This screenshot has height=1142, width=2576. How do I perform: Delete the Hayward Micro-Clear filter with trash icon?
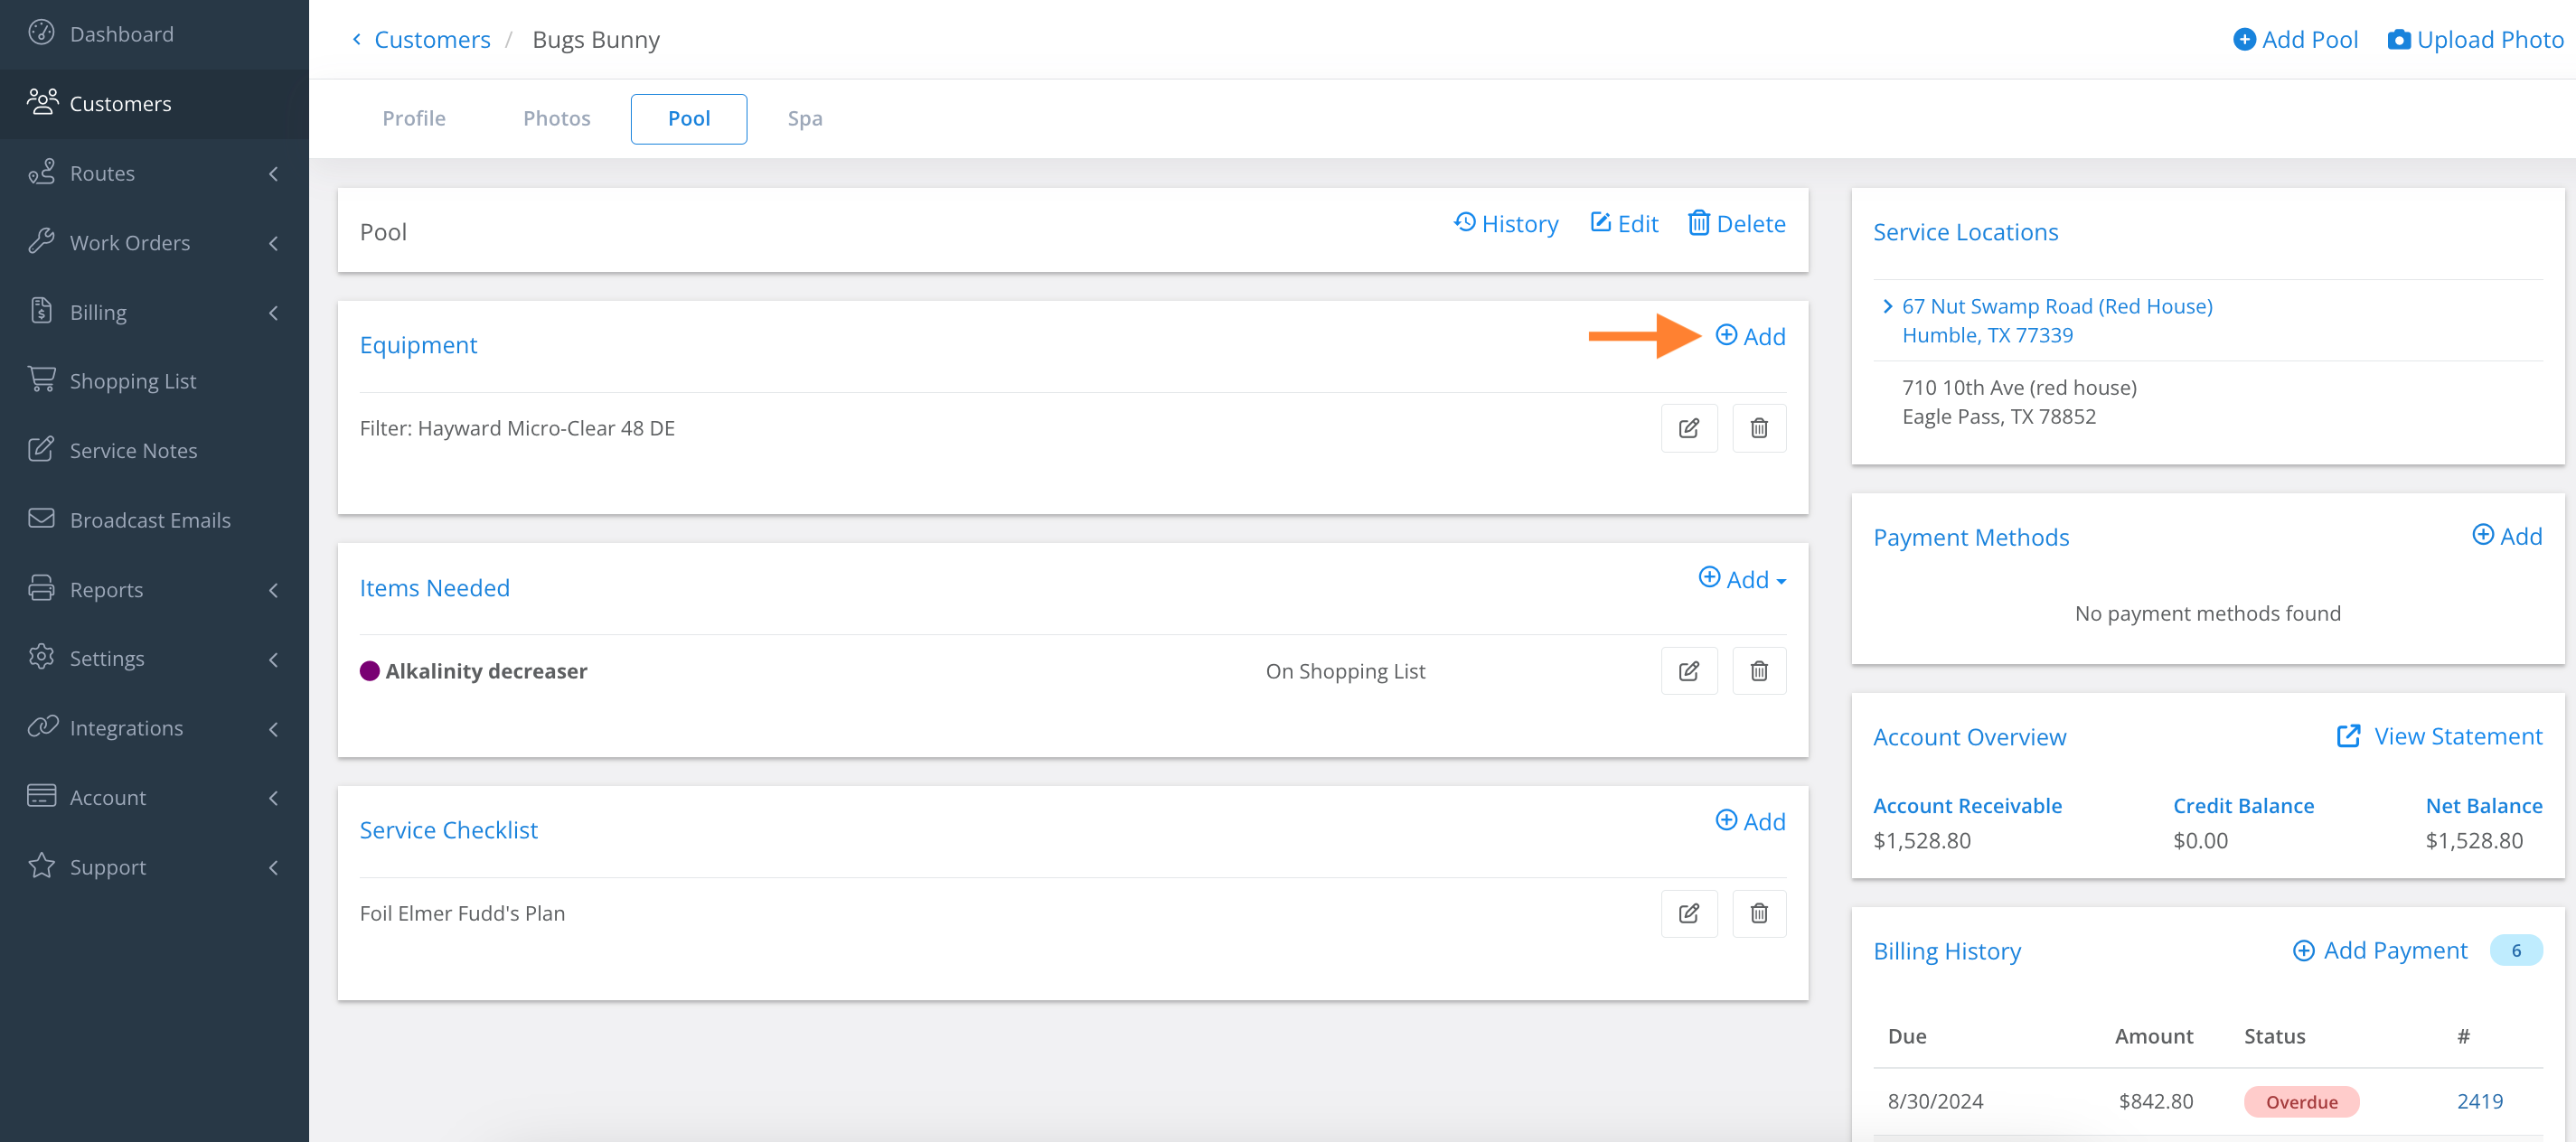(x=1758, y=428)
